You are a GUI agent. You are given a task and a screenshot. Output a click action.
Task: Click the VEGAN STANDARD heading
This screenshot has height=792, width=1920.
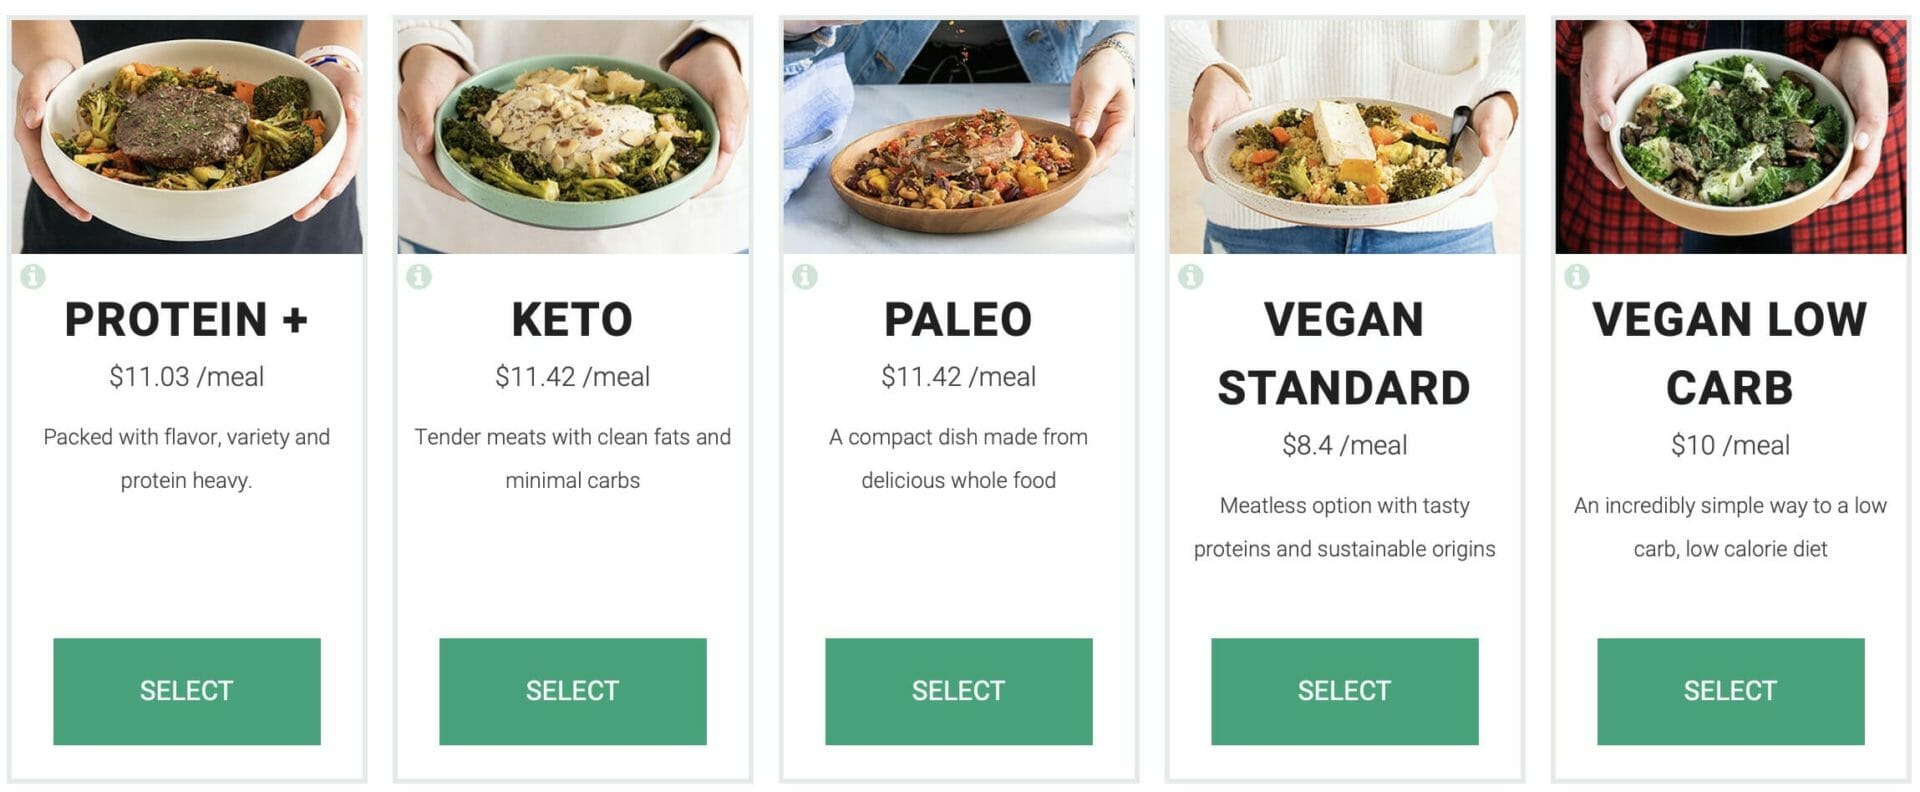1345,354
